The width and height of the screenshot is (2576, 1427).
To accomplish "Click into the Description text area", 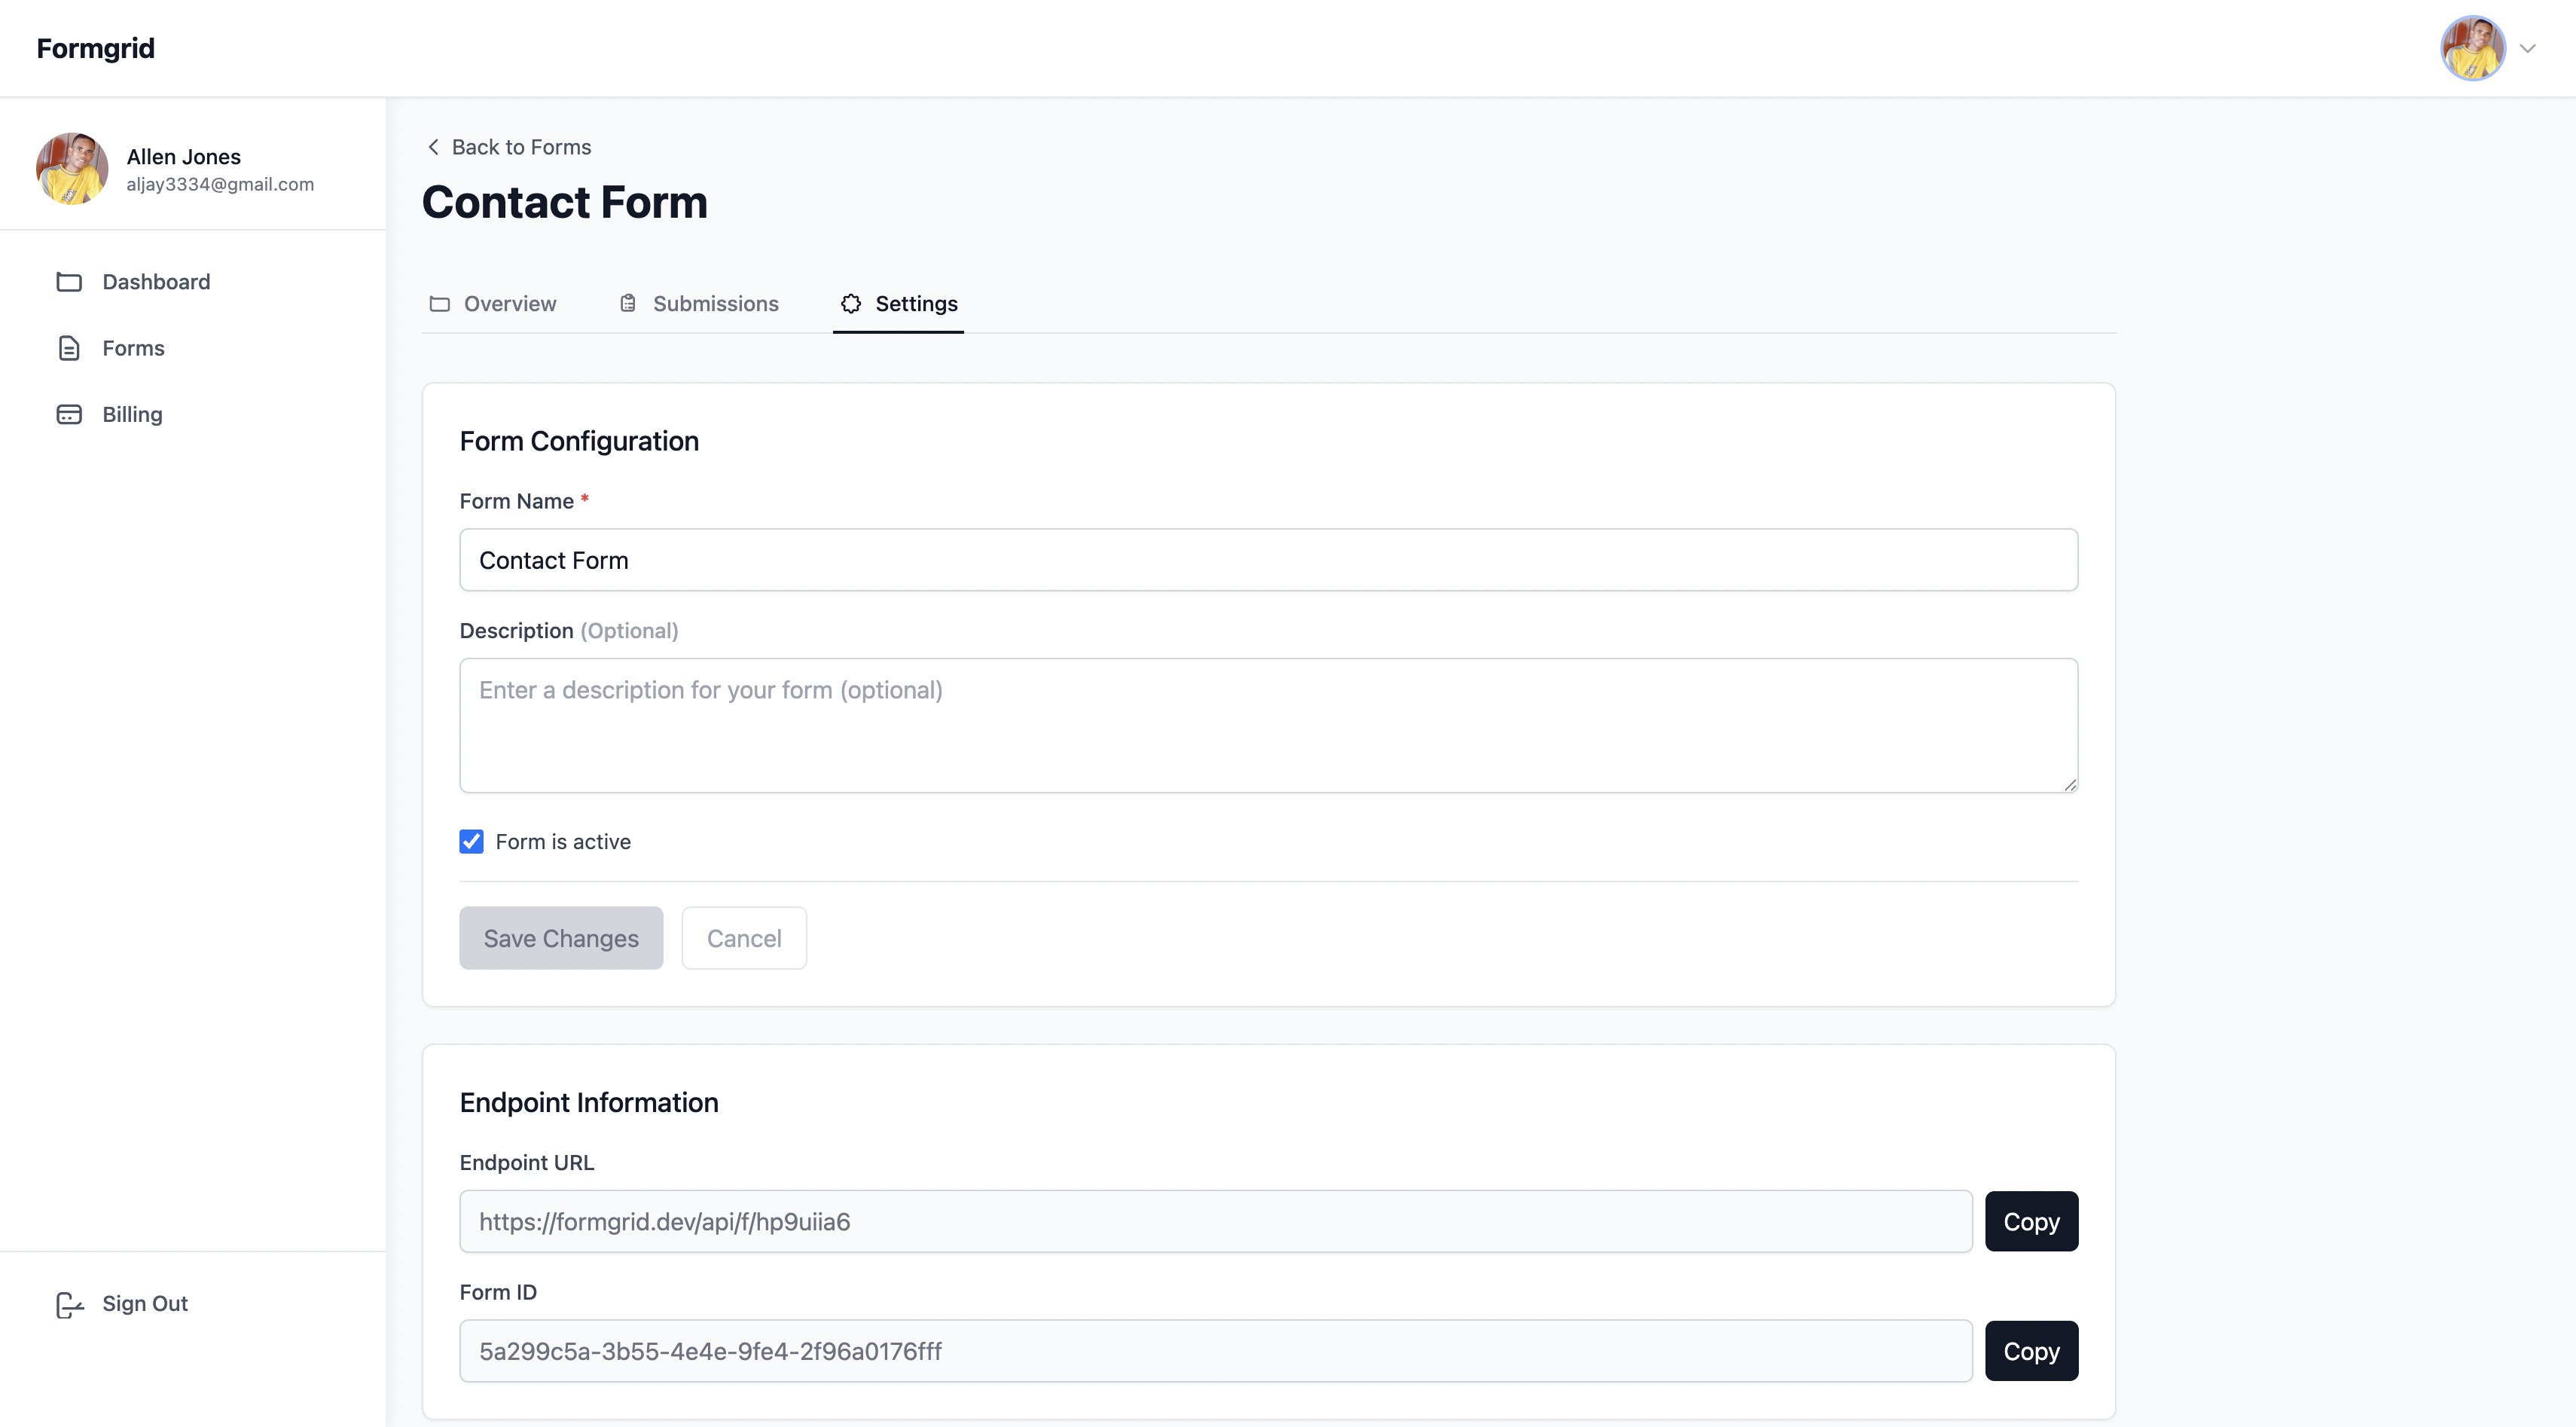I will (1268, 725).
